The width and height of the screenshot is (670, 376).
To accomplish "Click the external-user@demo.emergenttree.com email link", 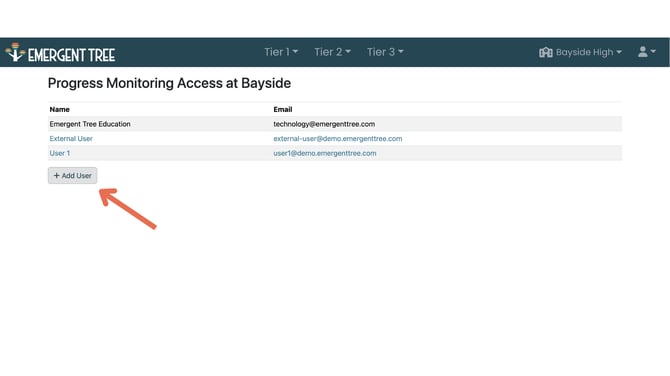I will tap(338, 138).
